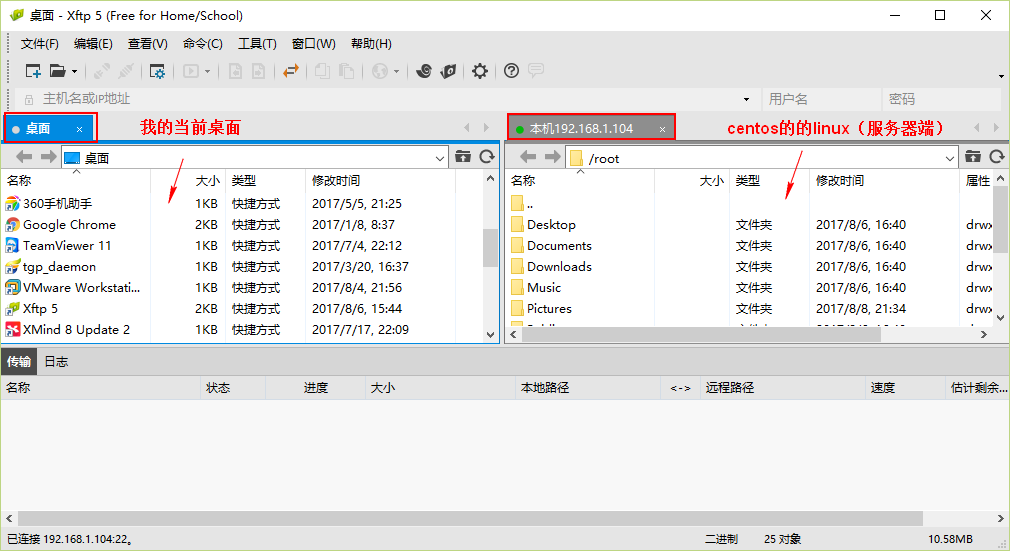The height and width of the screenshot is (551, 1010).
Task: Click the Open Session folder icon
Action: coord(57,71)
